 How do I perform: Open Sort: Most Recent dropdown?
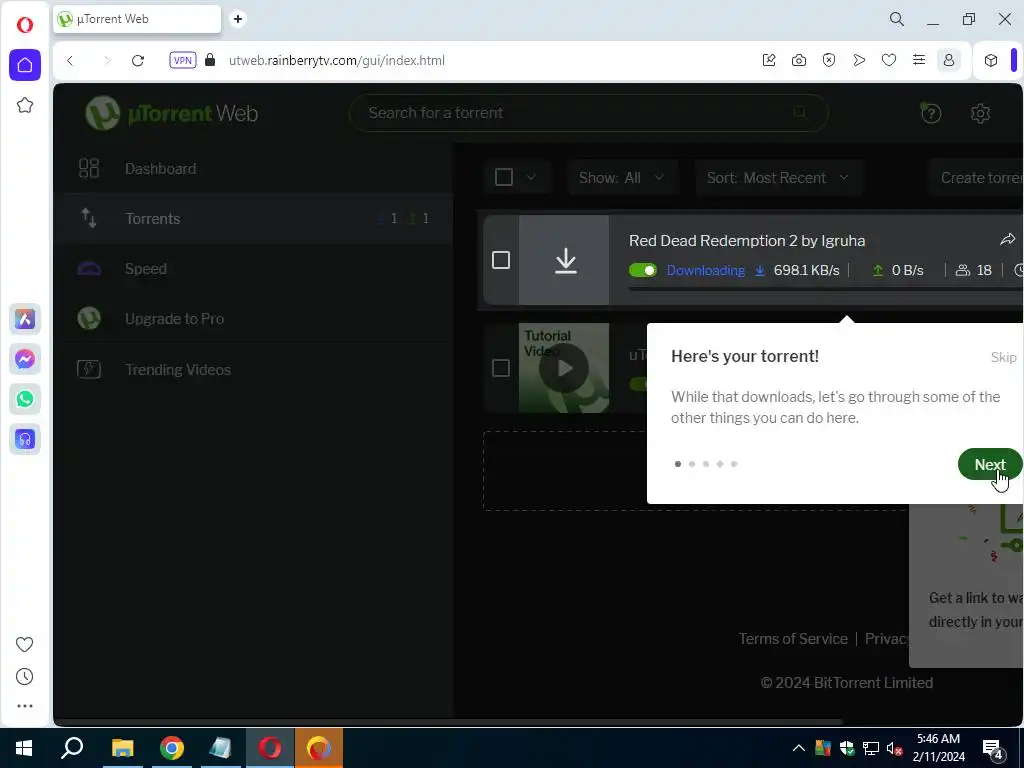coord(778,178)
